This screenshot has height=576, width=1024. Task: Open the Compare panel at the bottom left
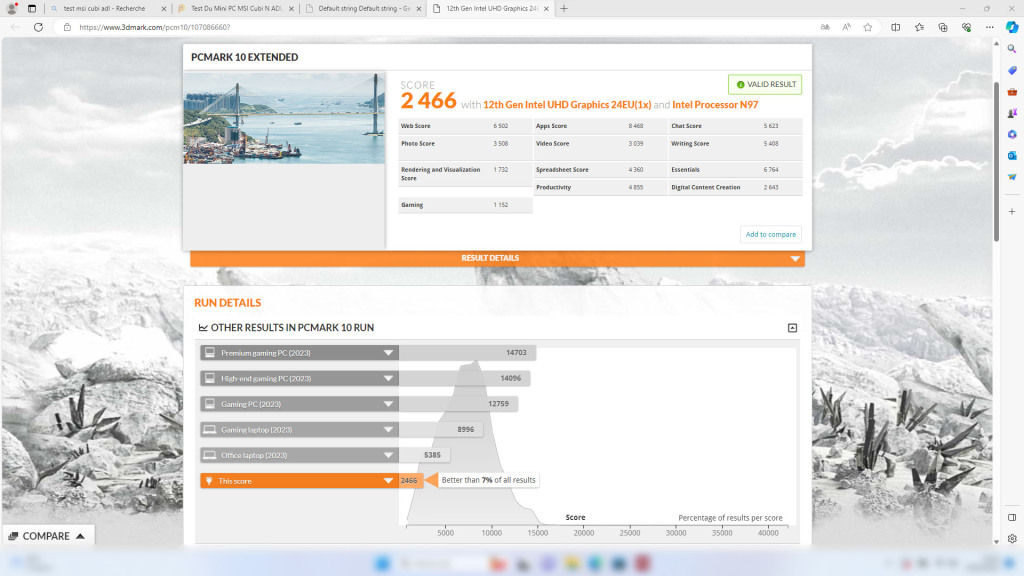(48, 536)
